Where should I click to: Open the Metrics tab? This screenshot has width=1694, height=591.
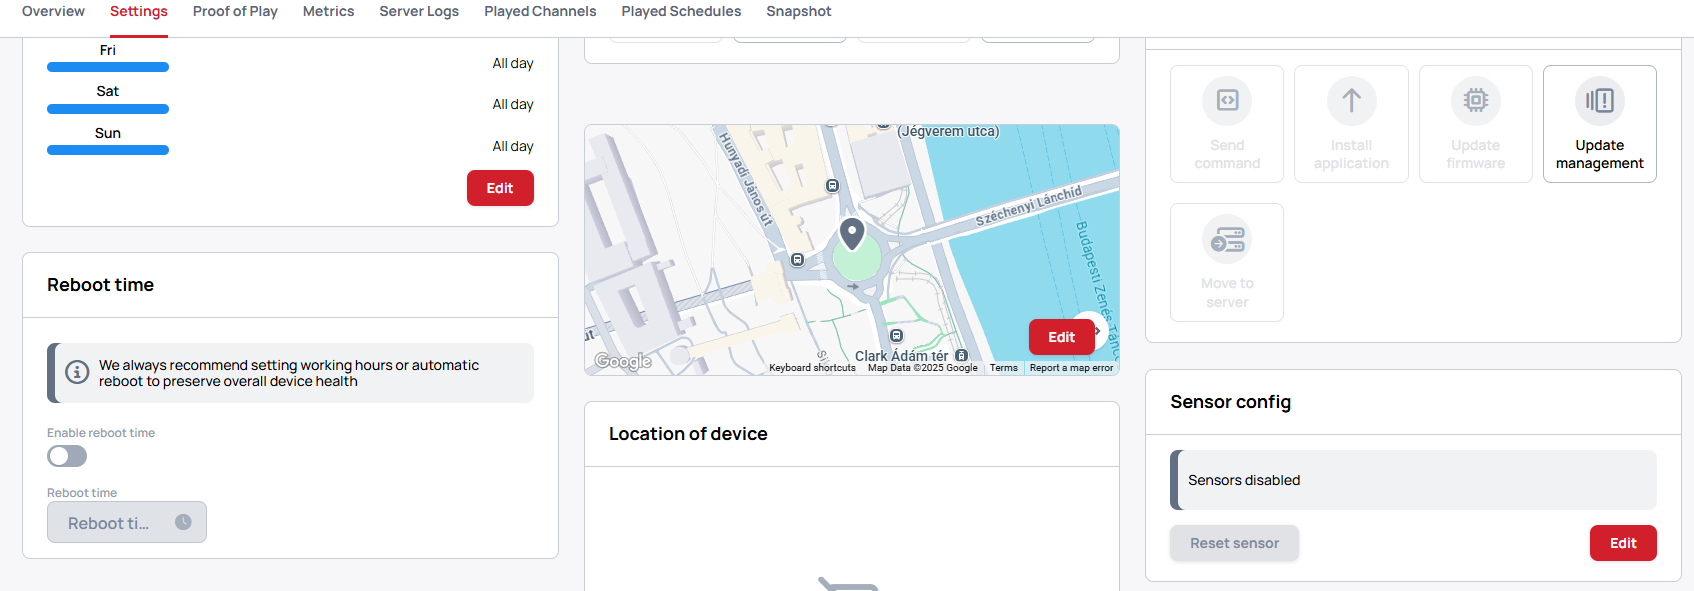coord(328,11)
